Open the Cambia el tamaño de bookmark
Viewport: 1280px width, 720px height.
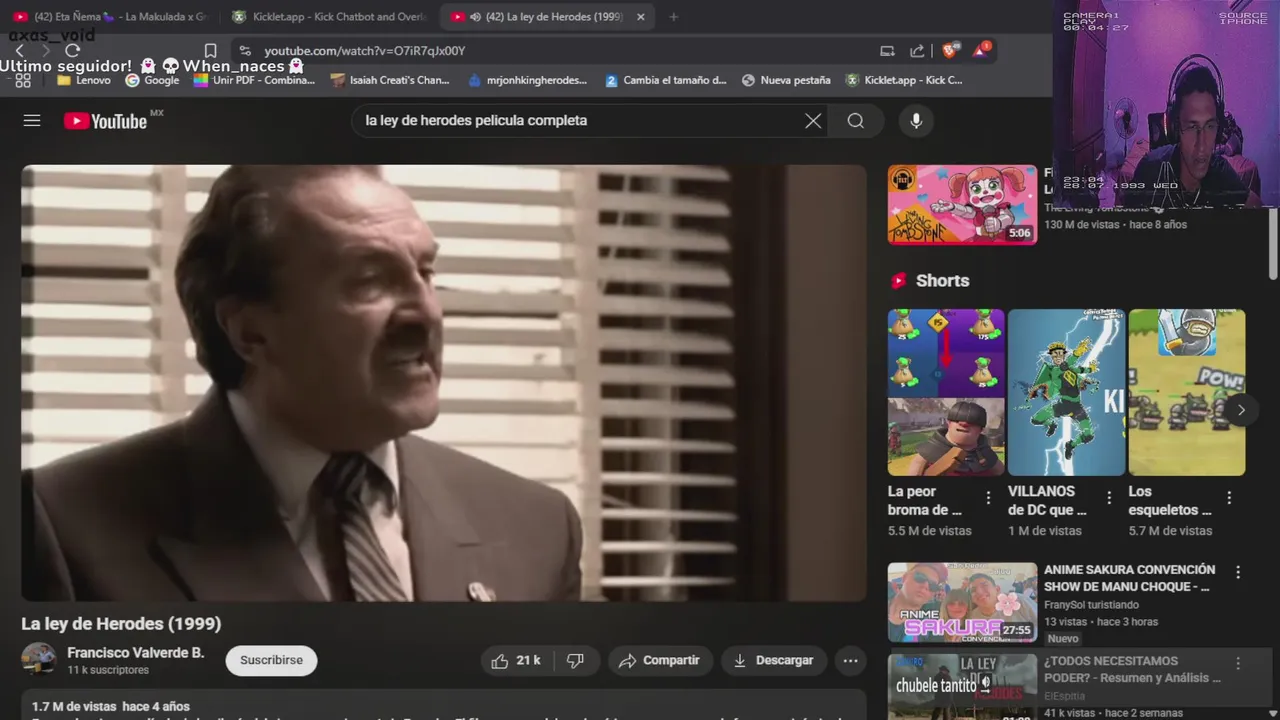[666, 80]
